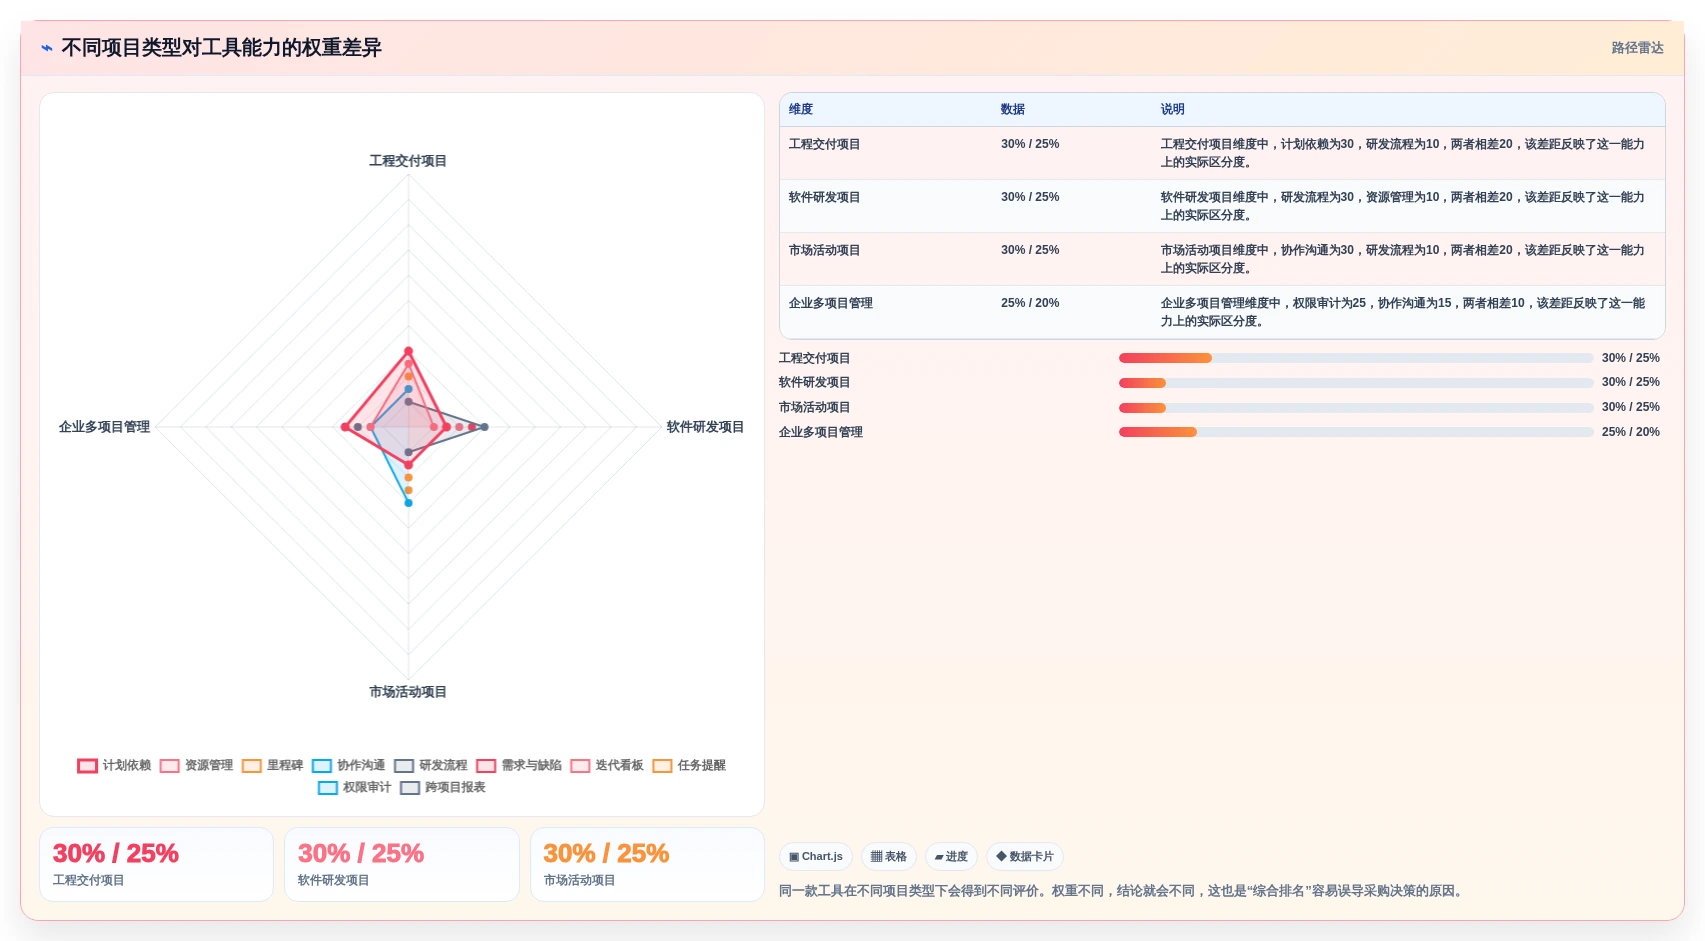Click the blue data point toward 市场活动项目 axis

(408, 503)
